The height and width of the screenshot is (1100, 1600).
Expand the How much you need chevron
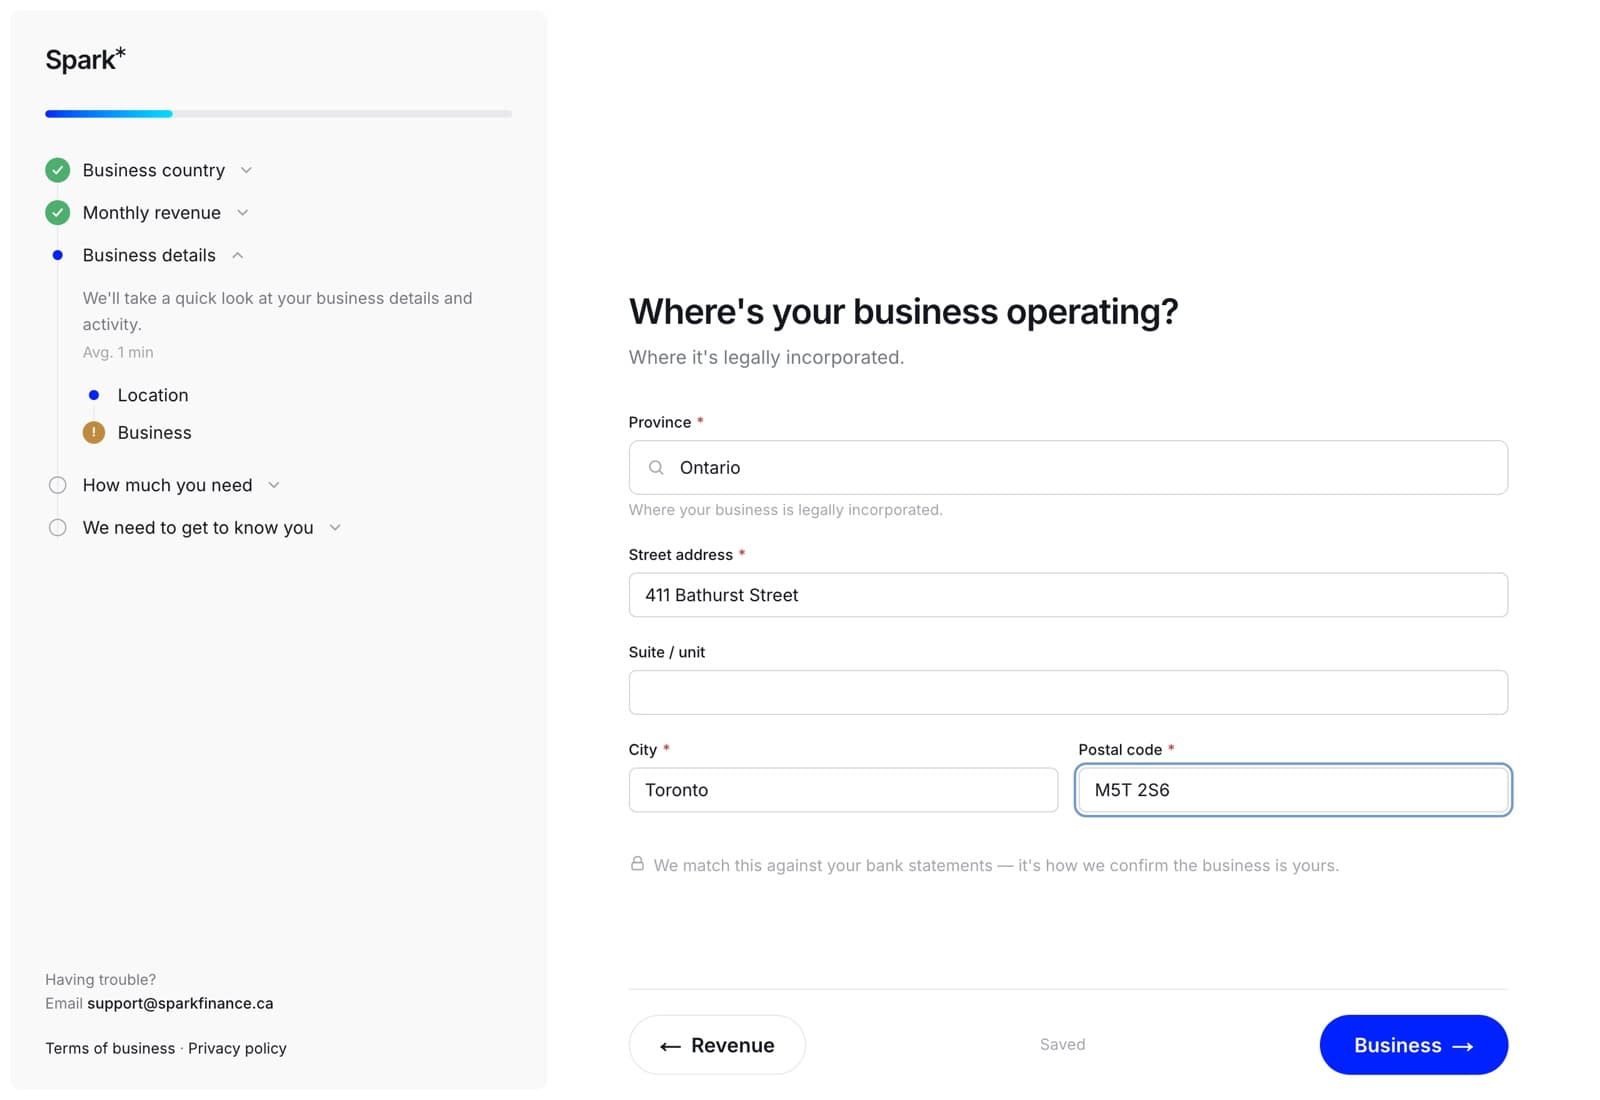[274, 485]
